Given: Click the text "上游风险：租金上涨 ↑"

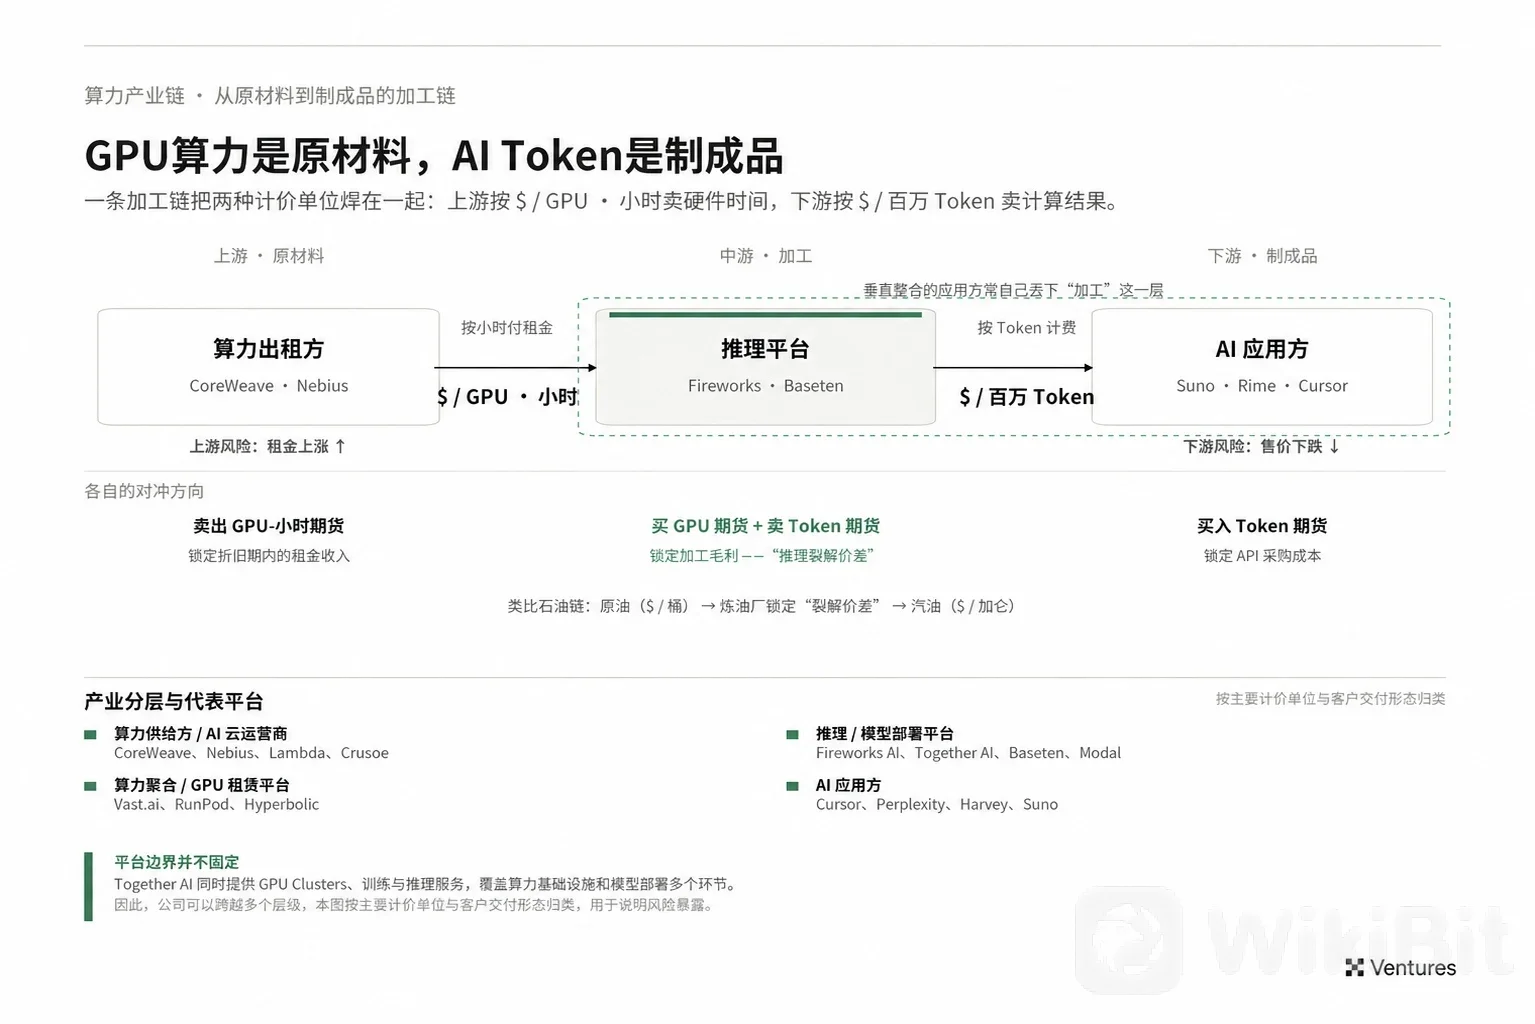Looking at the screenshot, I should (268, 446).
